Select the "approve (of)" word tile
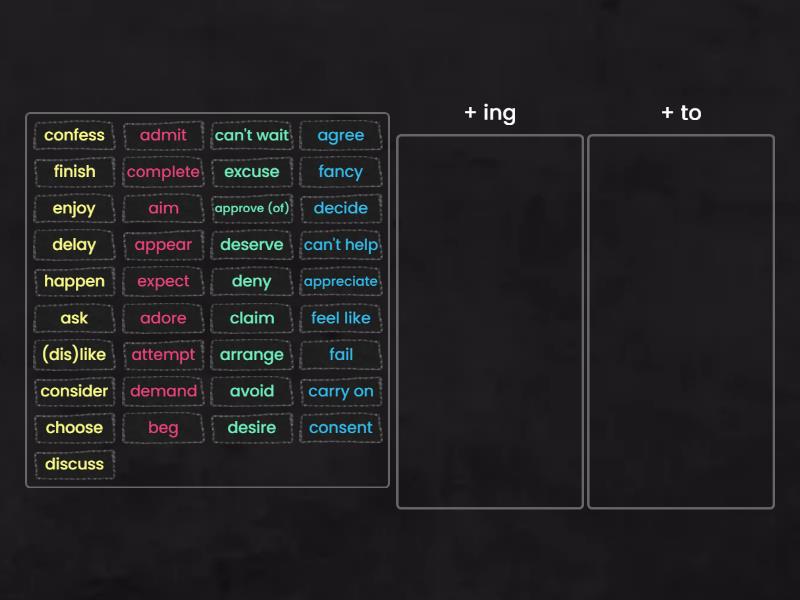The image size is (800, 600). coord(251,208)
